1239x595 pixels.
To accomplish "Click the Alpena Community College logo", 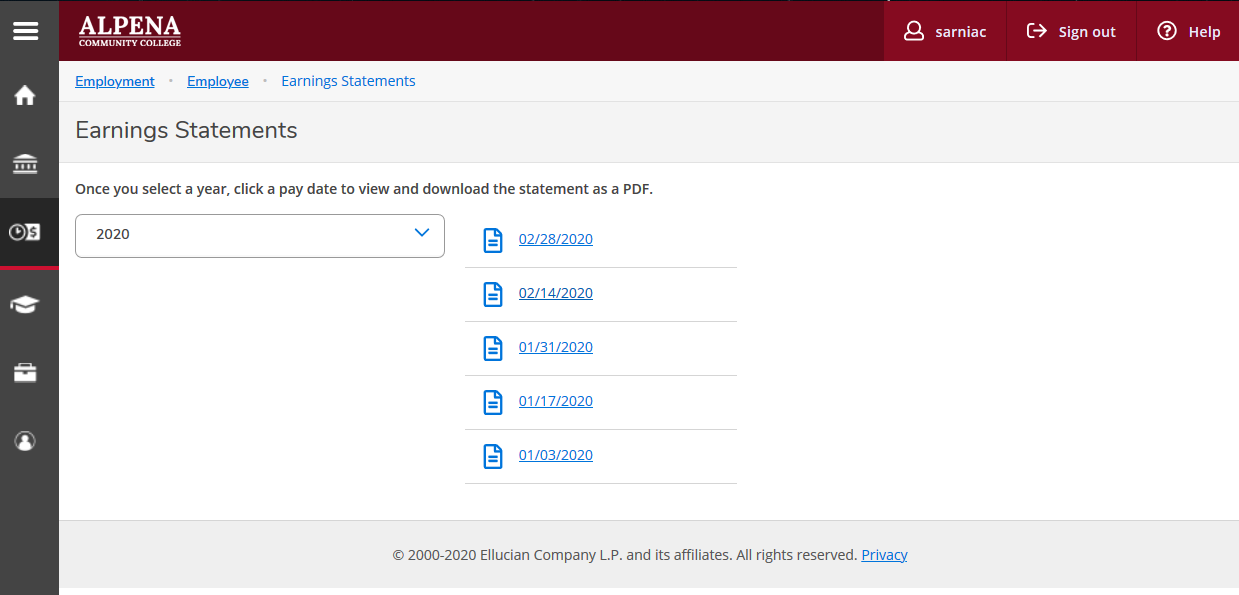I will 130,31.
